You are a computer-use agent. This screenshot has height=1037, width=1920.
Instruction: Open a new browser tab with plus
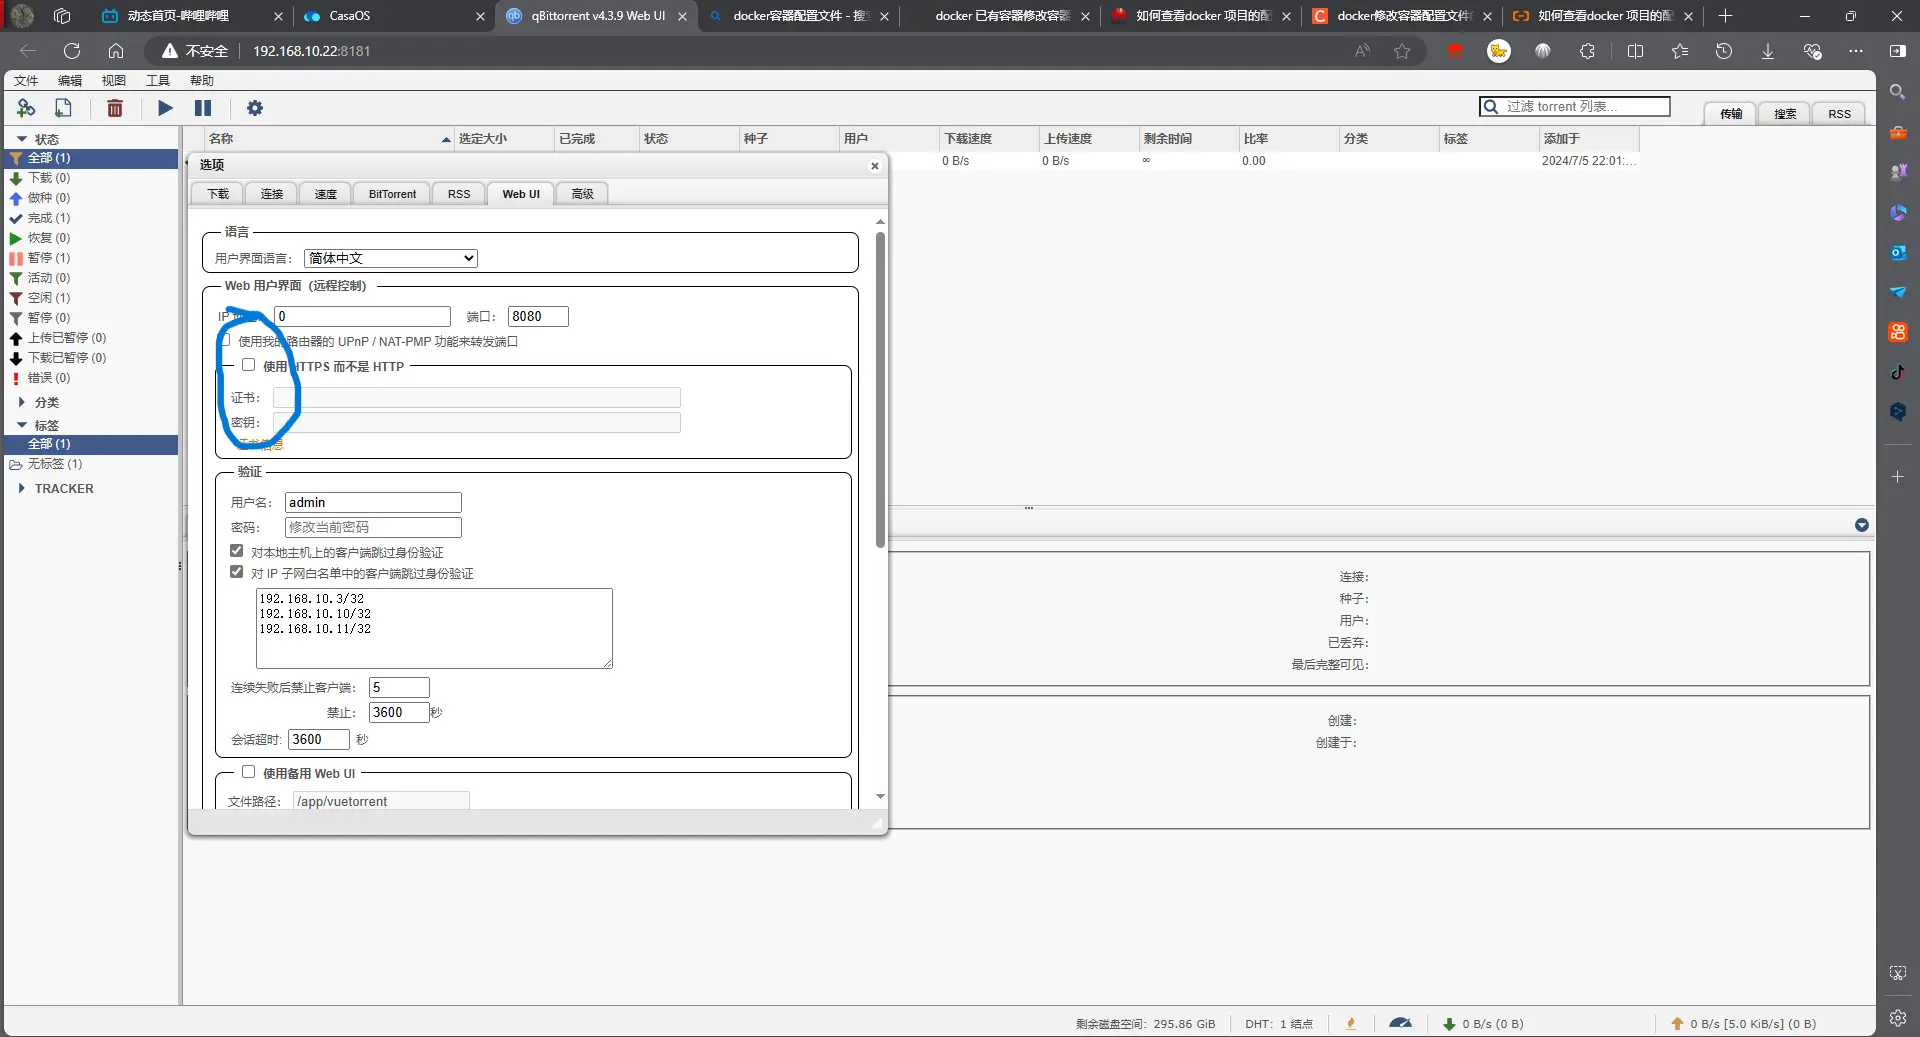pos(1725,16)
